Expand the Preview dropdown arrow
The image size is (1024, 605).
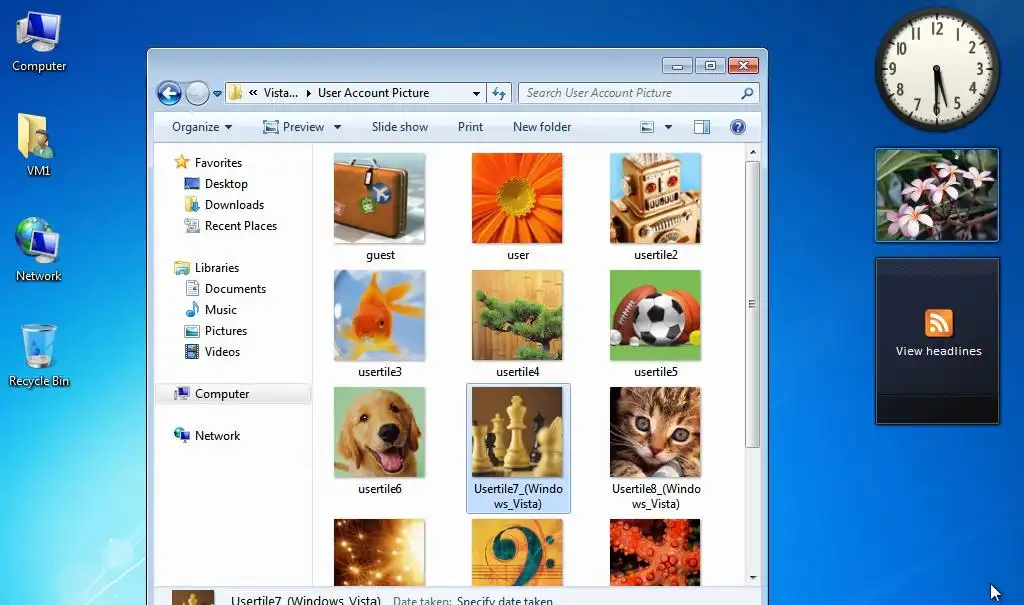[337, 127]
